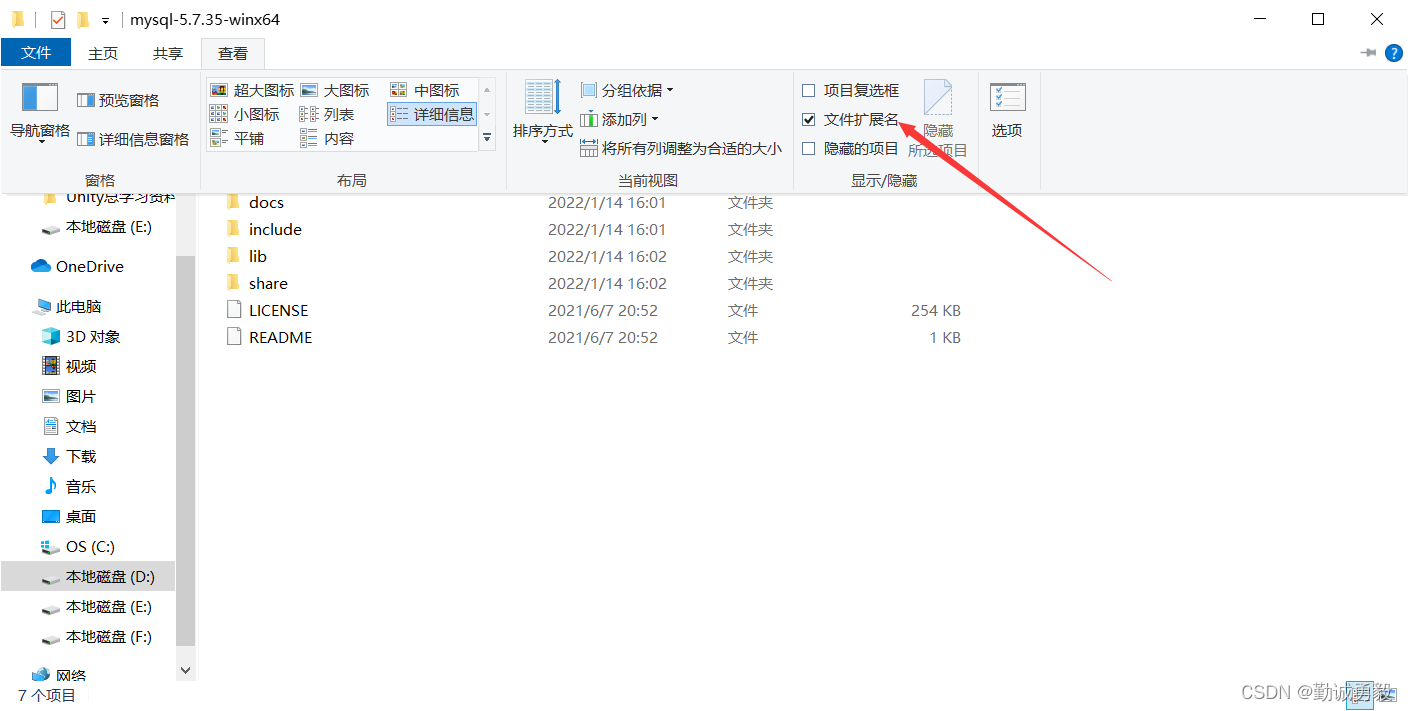Toggle the Preview pane
This screenshot has width=1408, height=711.
(x=118, y=100)
